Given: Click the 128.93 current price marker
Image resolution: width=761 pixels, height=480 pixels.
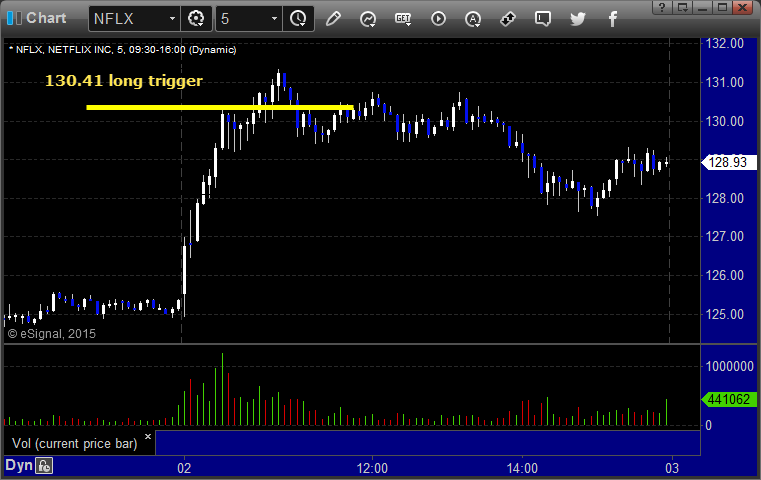Looking at the screenshot, I should click(x=728, y=162).
